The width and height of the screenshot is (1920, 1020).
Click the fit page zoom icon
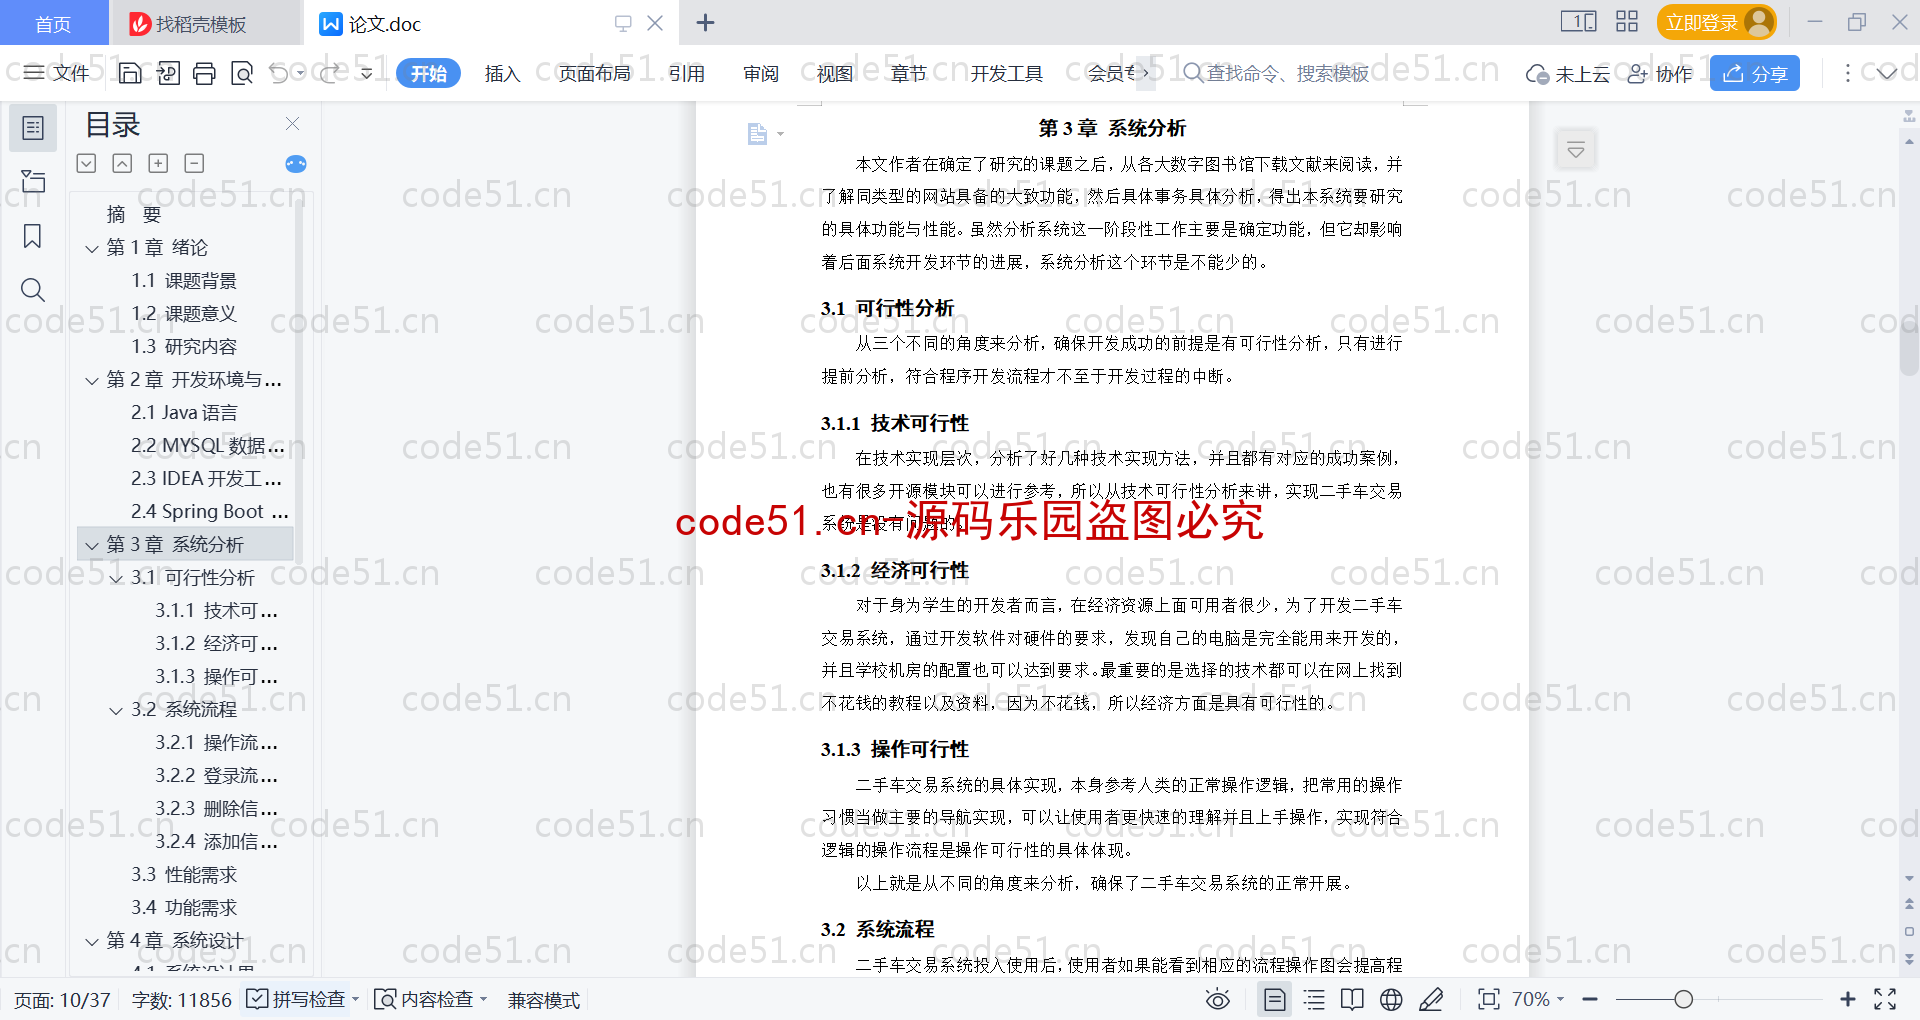[x=1489, y=999]
